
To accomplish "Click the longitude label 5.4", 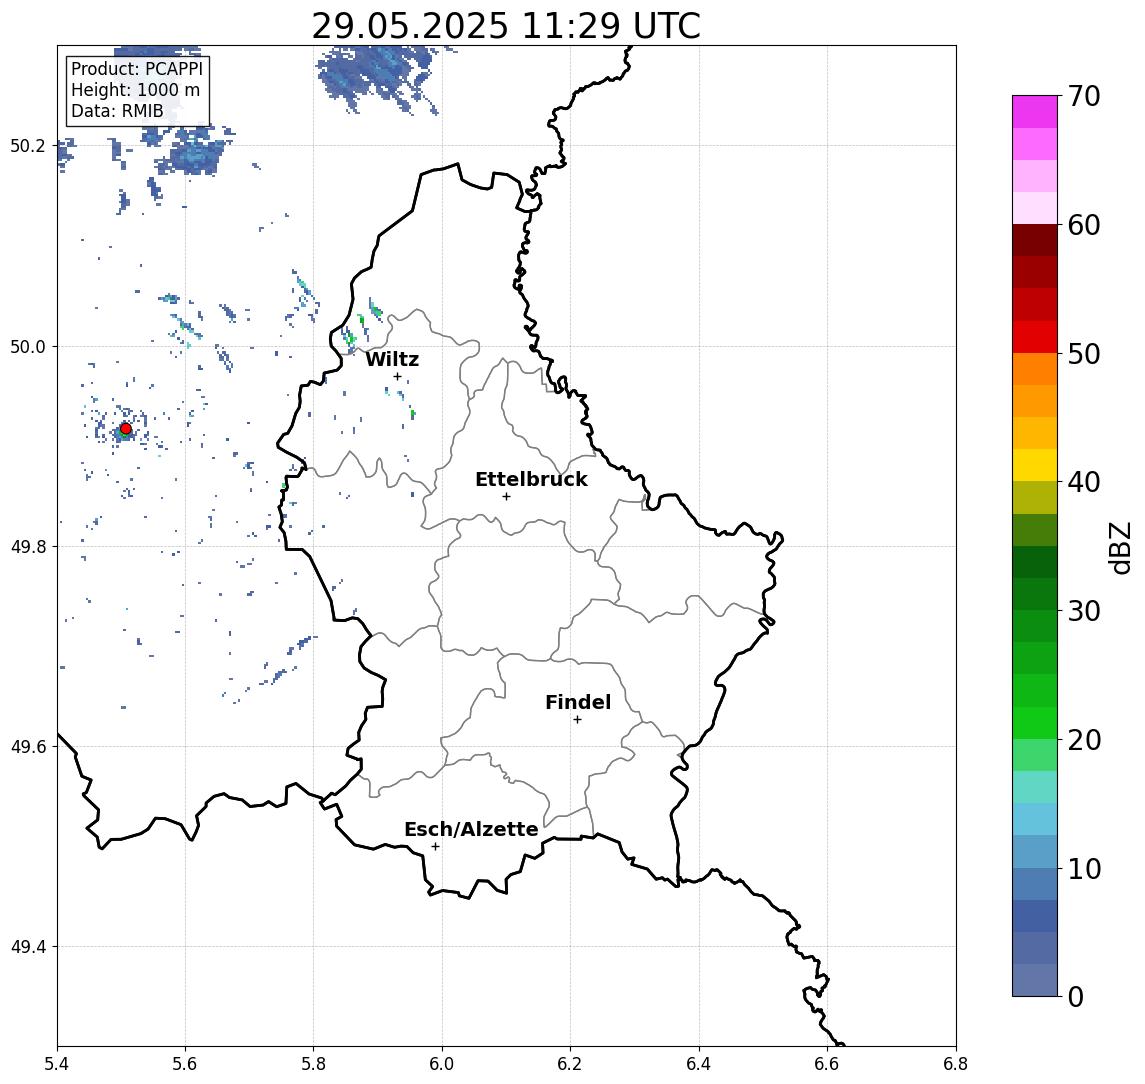I will click(x=57, y=1064).
